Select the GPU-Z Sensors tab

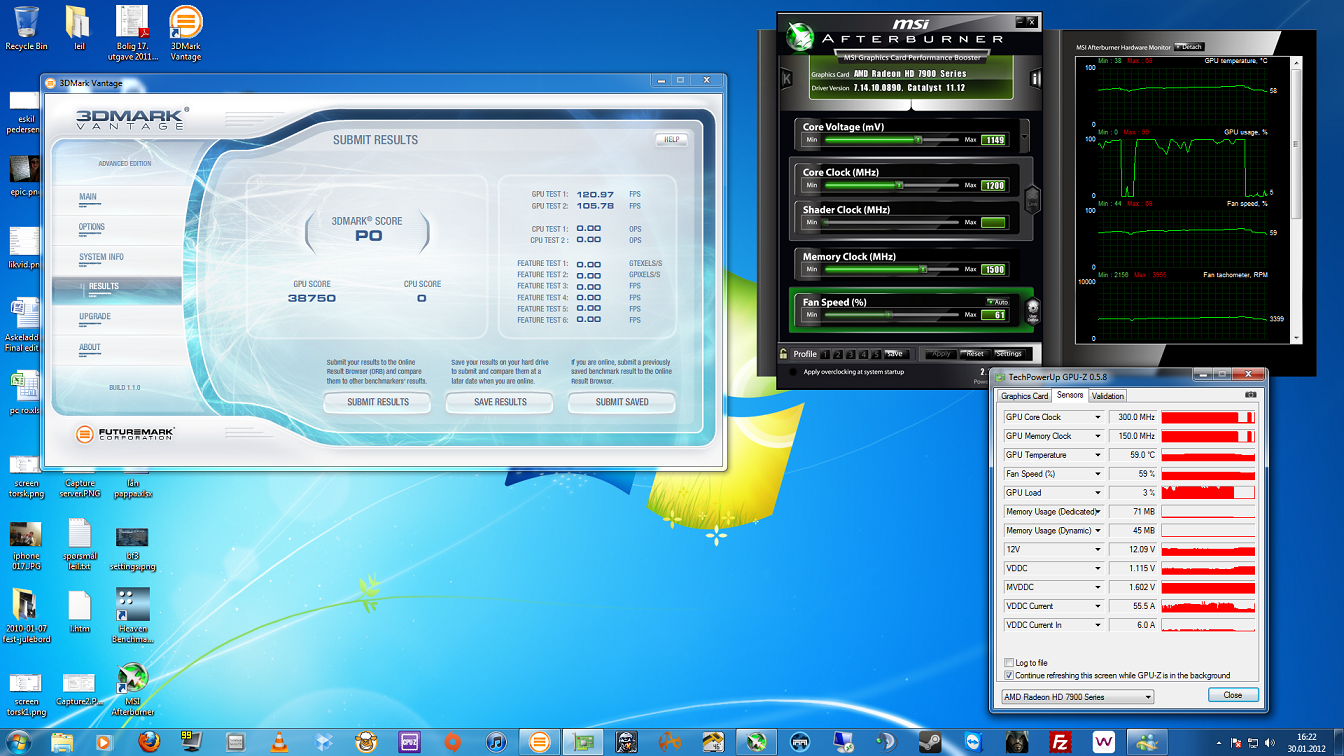[1070, 396]
